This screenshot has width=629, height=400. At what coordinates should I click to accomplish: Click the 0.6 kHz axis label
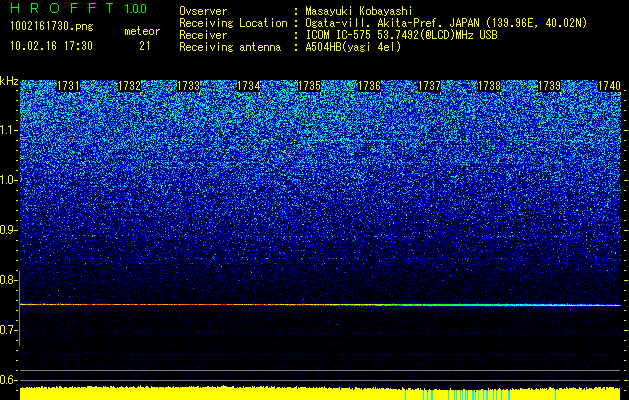click(7, 380)
